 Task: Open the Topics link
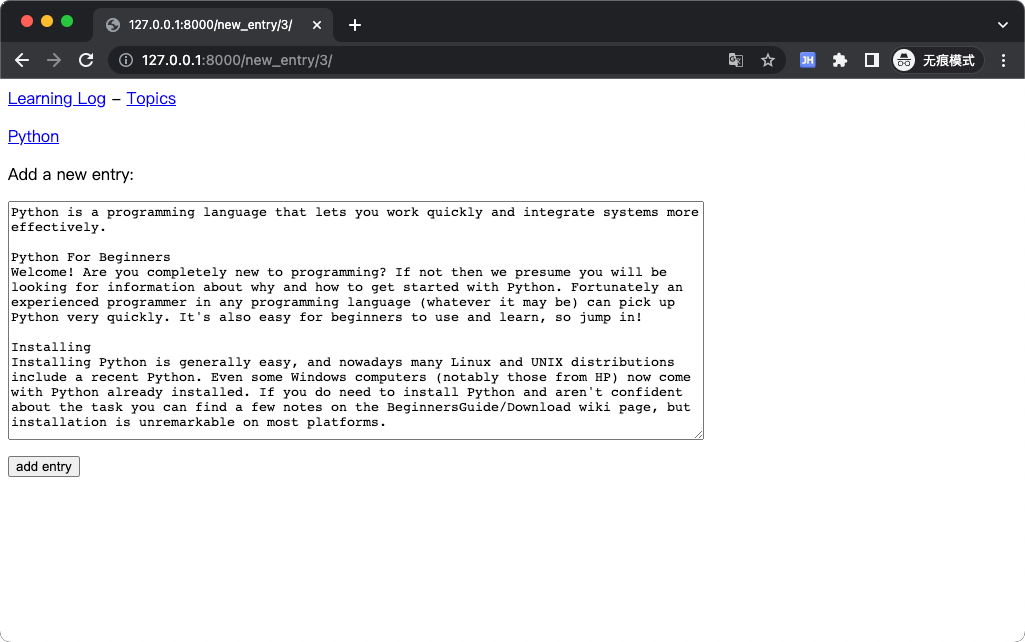151,99
